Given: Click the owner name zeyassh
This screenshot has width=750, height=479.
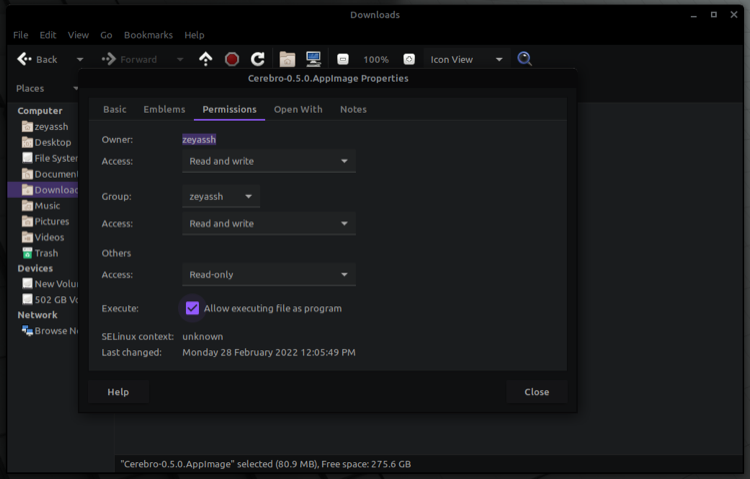Looking at the screenshot, I should pos(199,139).
